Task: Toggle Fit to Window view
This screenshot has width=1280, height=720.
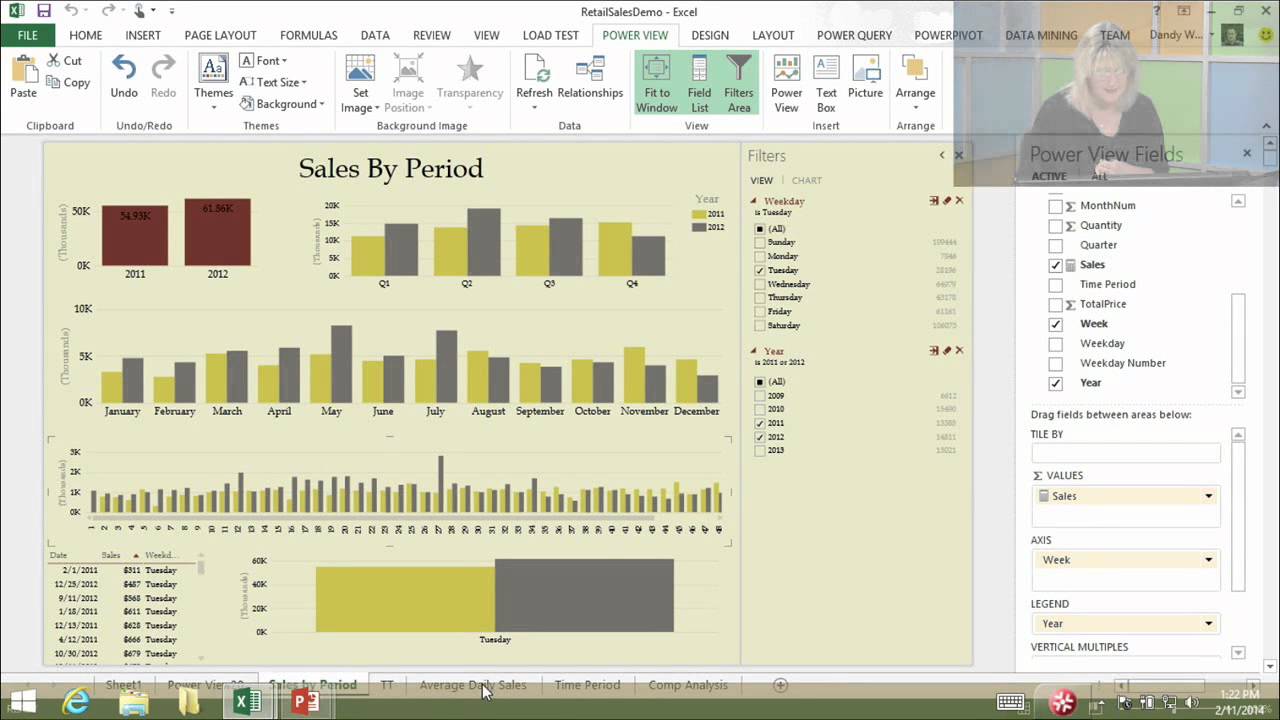Action: coord(656,83)
